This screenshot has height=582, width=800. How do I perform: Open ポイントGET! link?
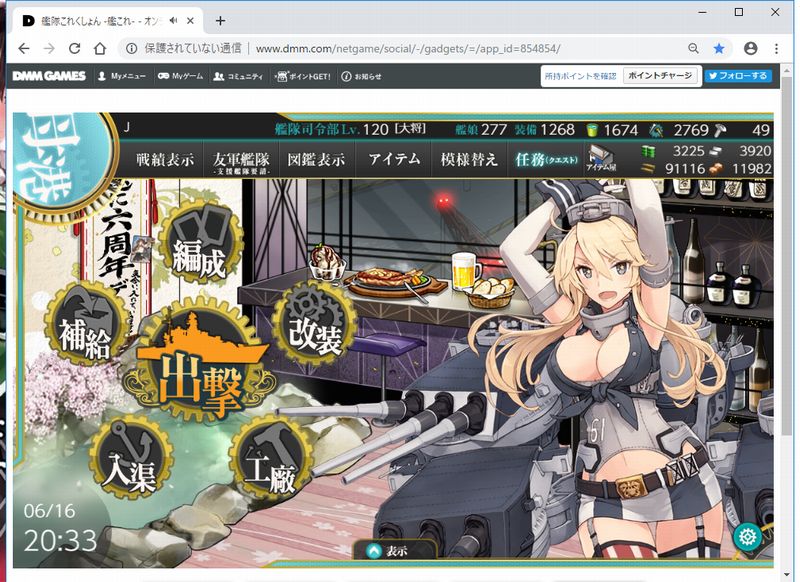303,76
